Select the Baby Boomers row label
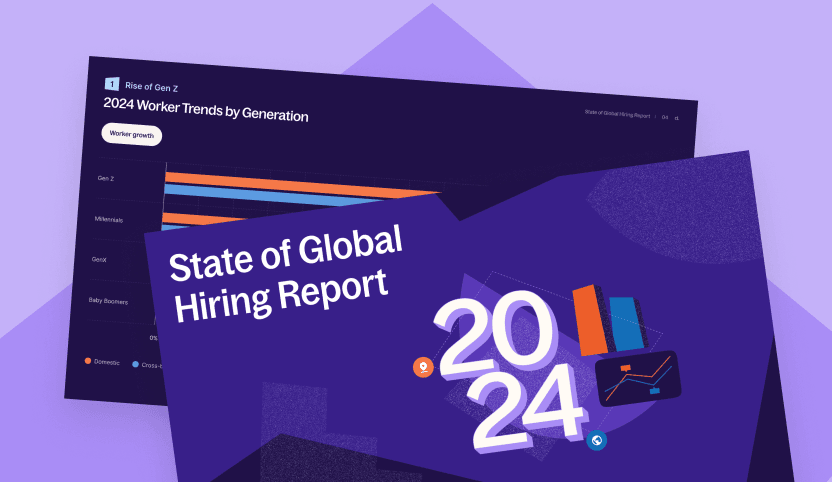Image resolution: width=832 pixels, height=482 pixels. pos(110,300)
